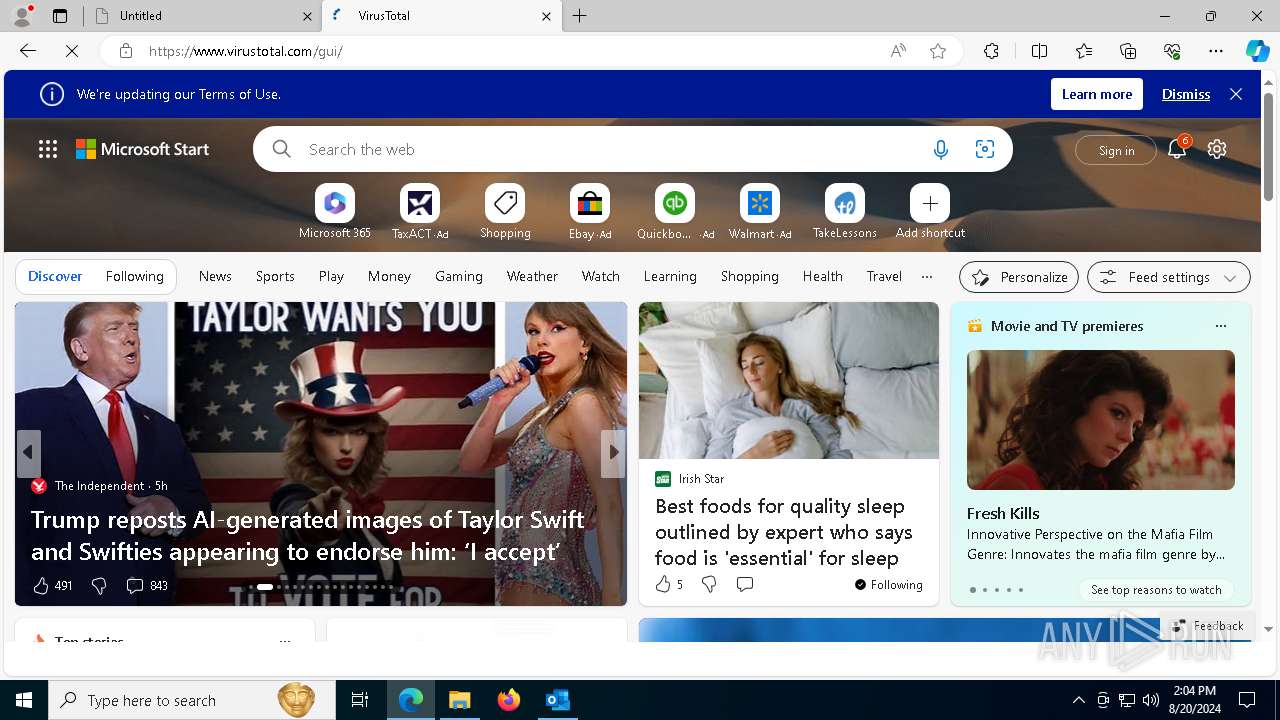Open visual search camera icon
Image resolution: width=1280 pixels, height=720 pixels.
pos(985,150)
